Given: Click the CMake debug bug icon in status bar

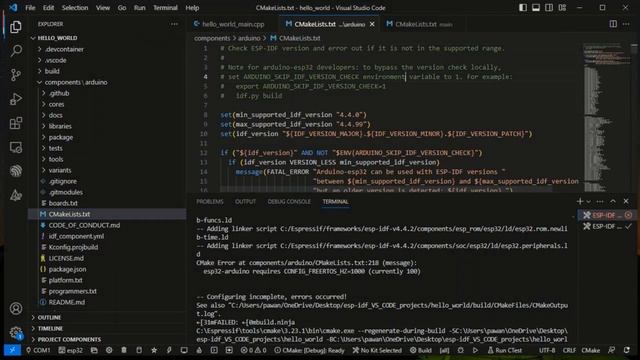Looking at the screenshot, I should click(x=460, y=350).
